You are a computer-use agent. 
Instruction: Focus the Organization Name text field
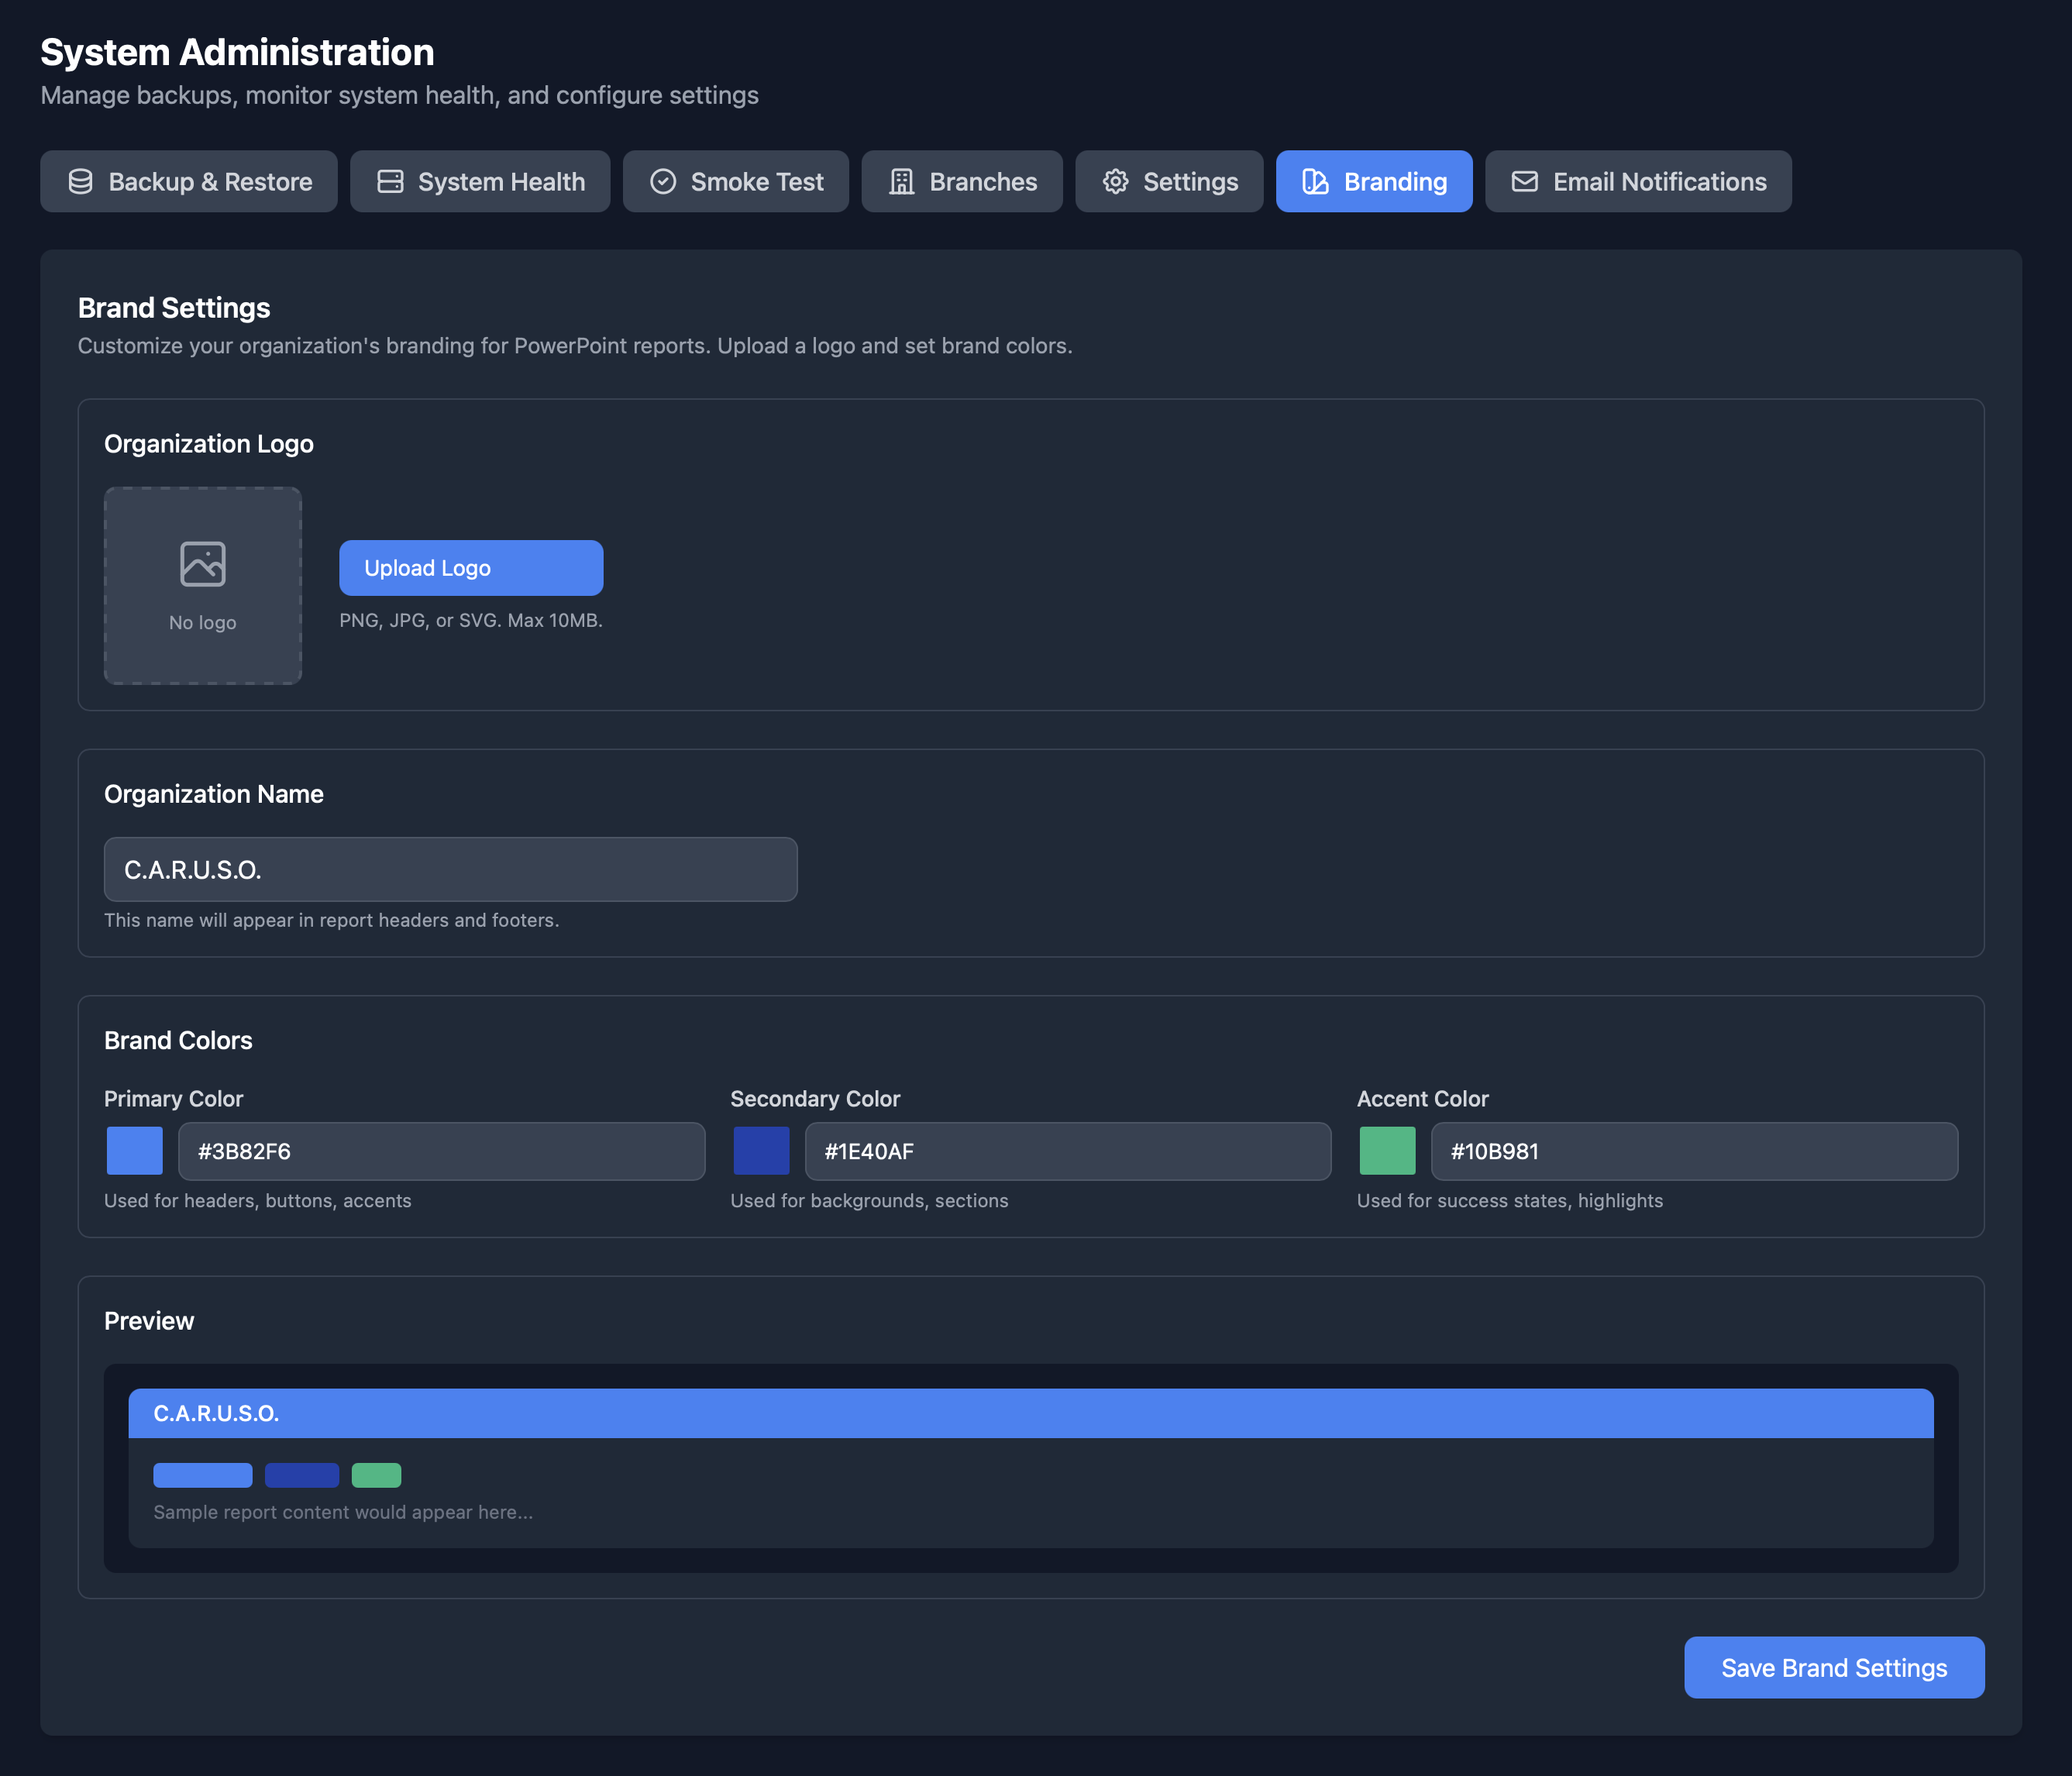(450, 870)
